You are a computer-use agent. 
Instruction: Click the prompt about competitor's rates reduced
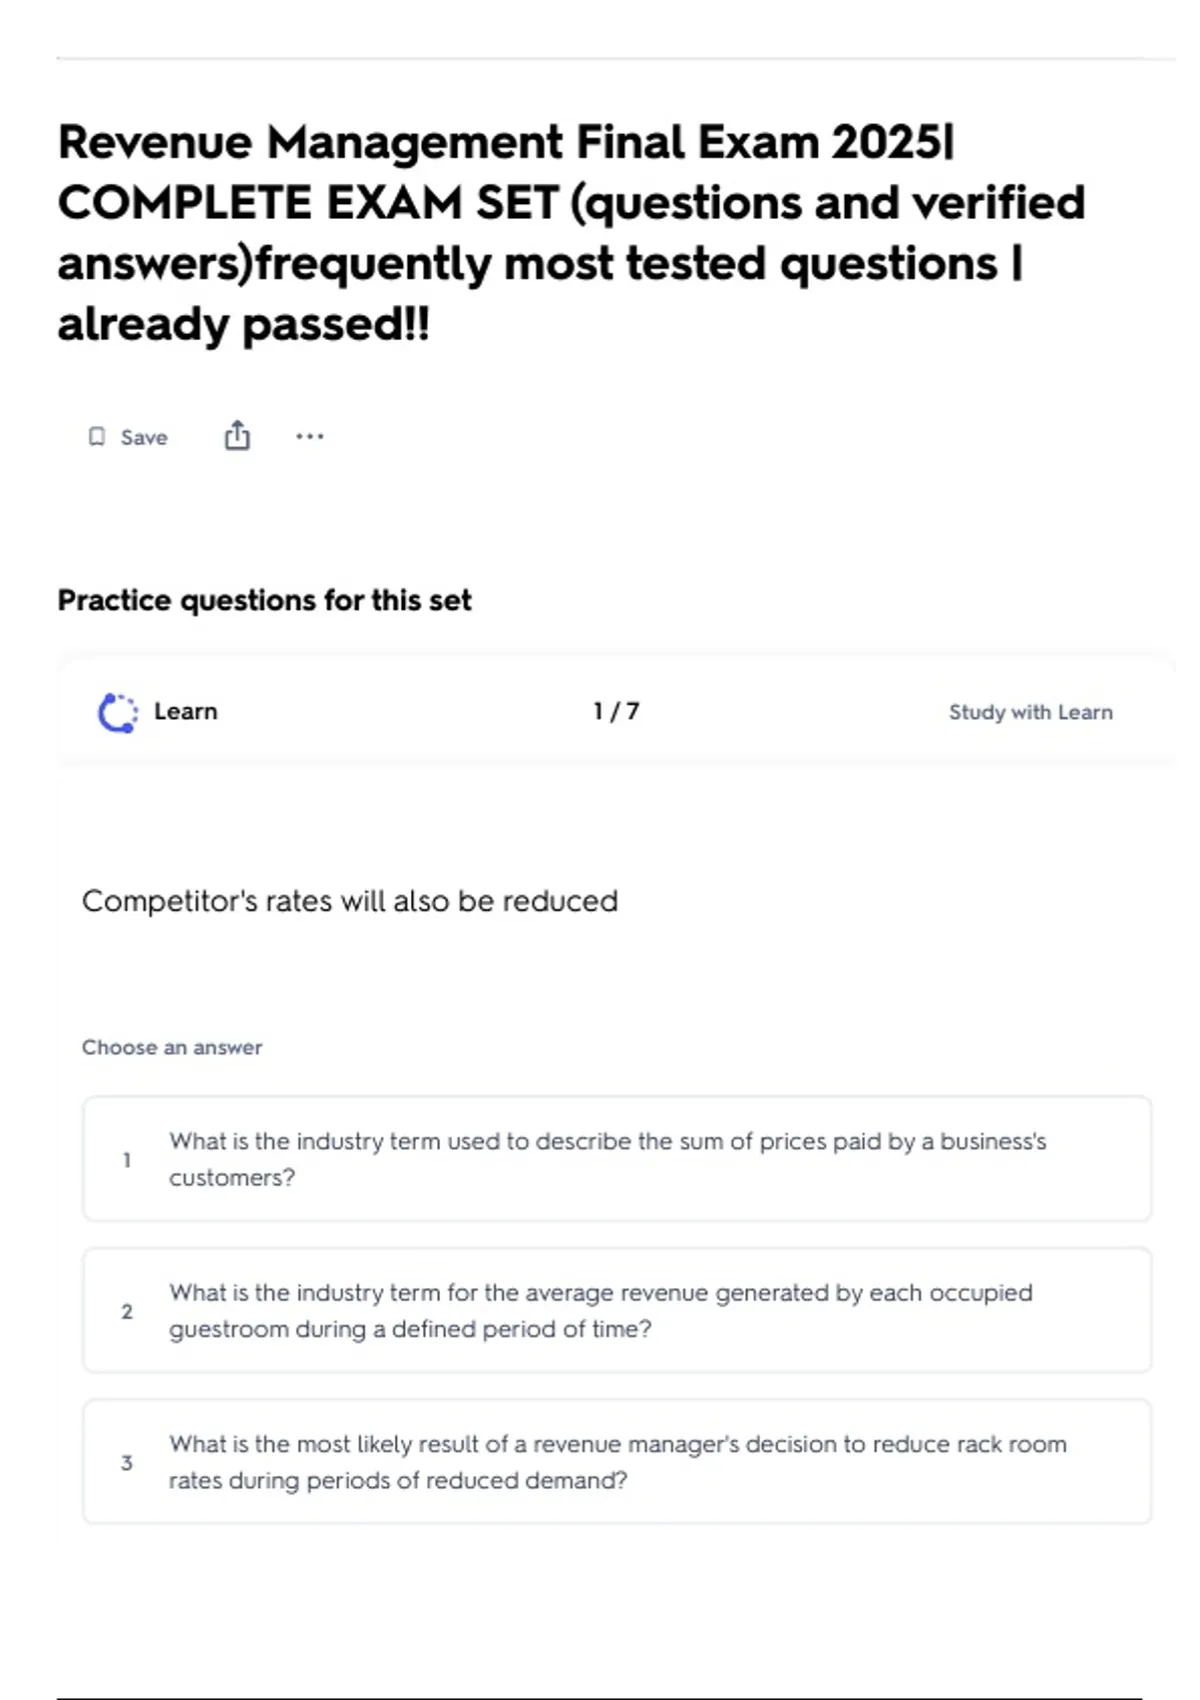pos(350,901)
